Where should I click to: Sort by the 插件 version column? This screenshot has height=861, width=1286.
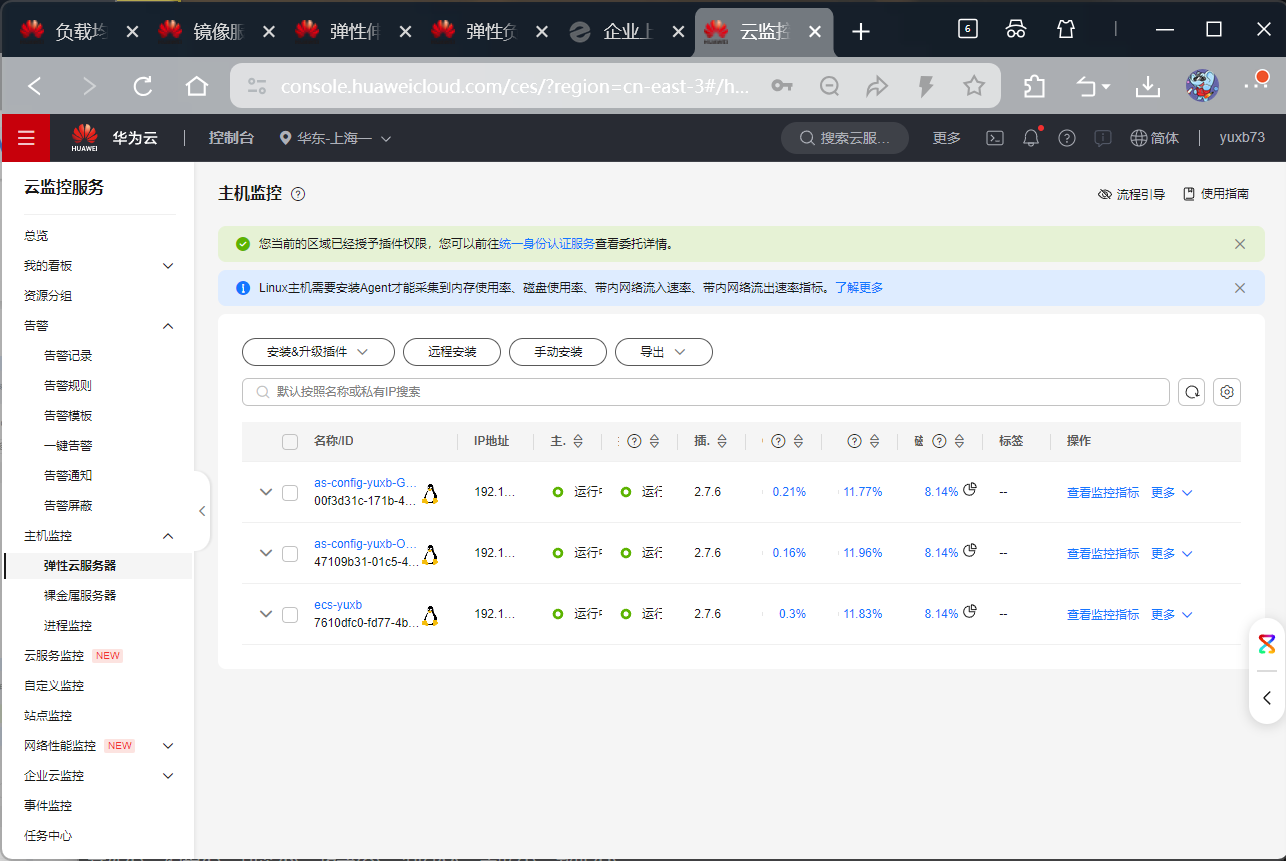pos(722,441)
